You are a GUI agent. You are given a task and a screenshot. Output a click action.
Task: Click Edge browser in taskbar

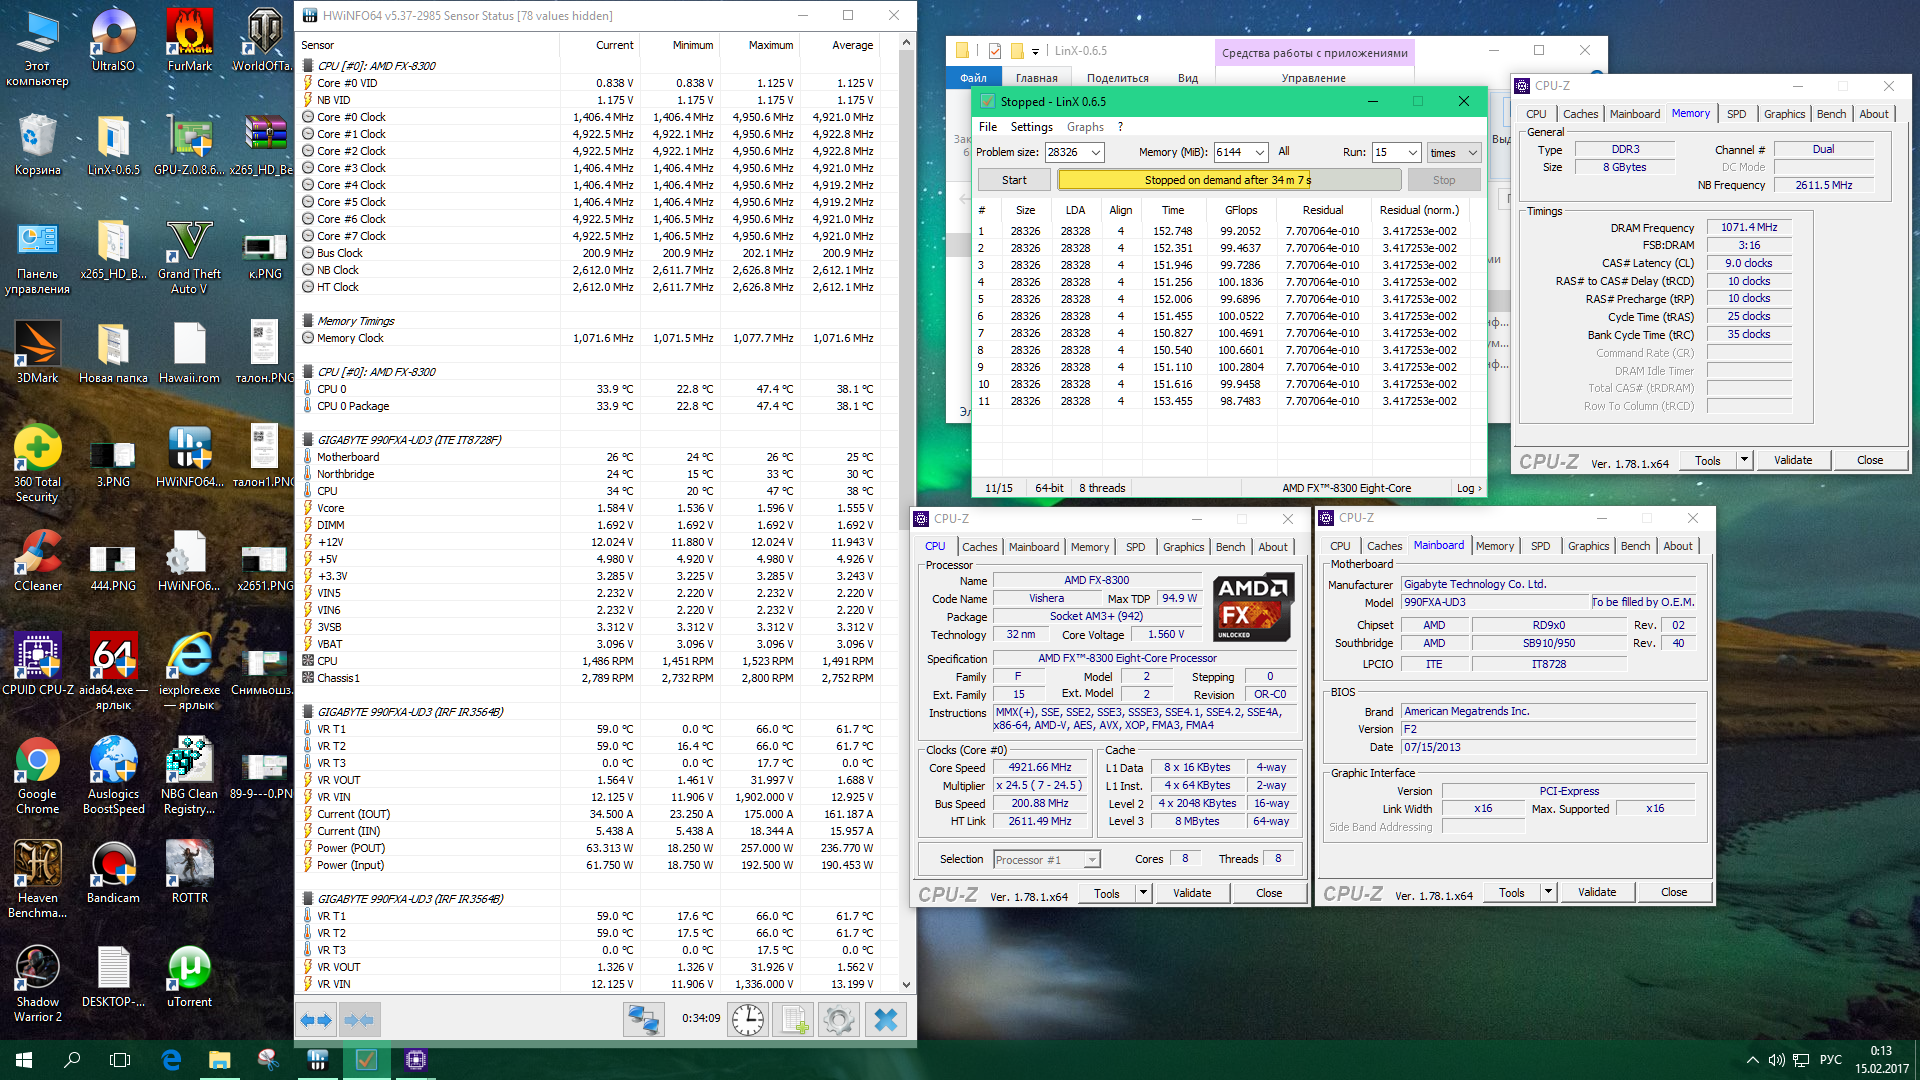point(171,1059)
